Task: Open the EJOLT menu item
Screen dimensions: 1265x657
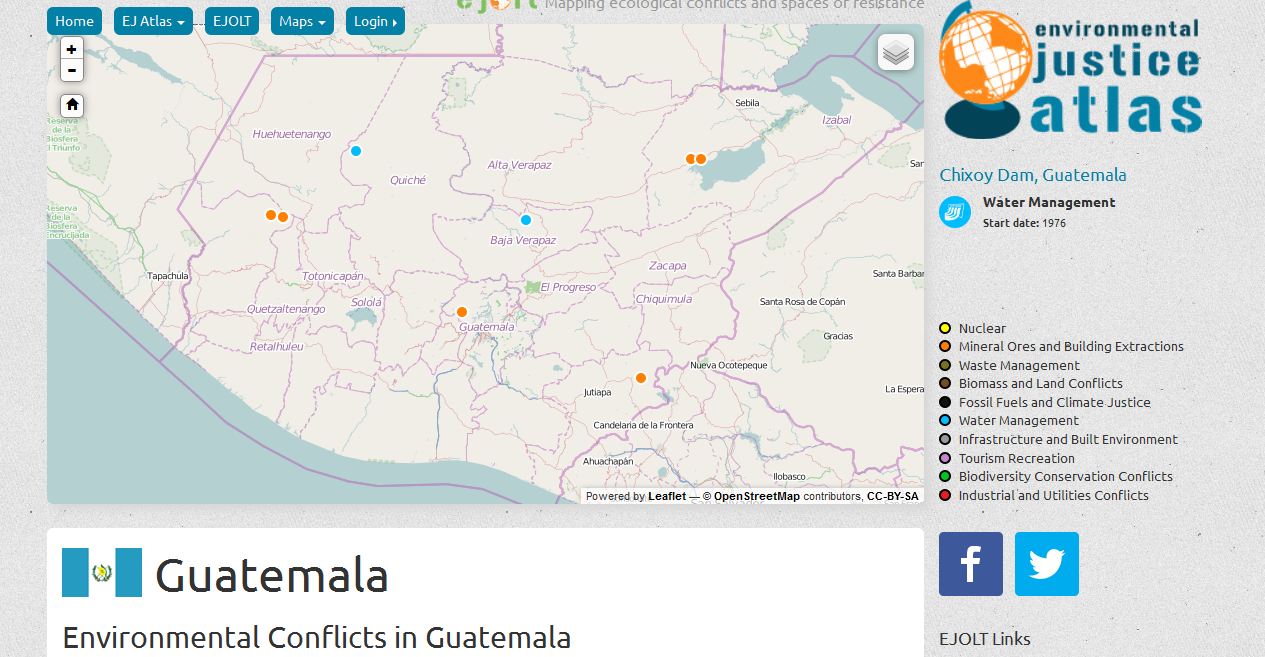Action: (x=231, y=21)
